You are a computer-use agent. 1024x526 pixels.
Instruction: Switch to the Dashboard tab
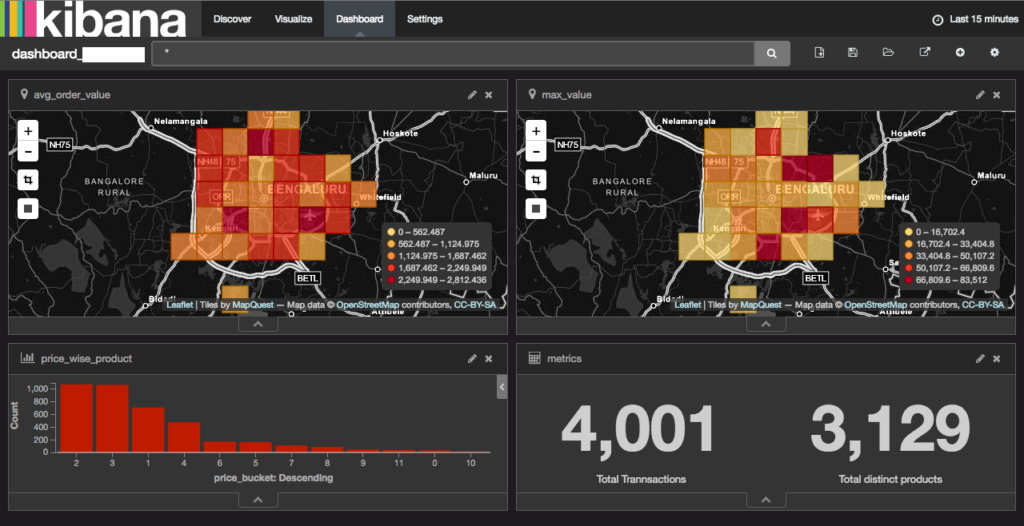359,19
